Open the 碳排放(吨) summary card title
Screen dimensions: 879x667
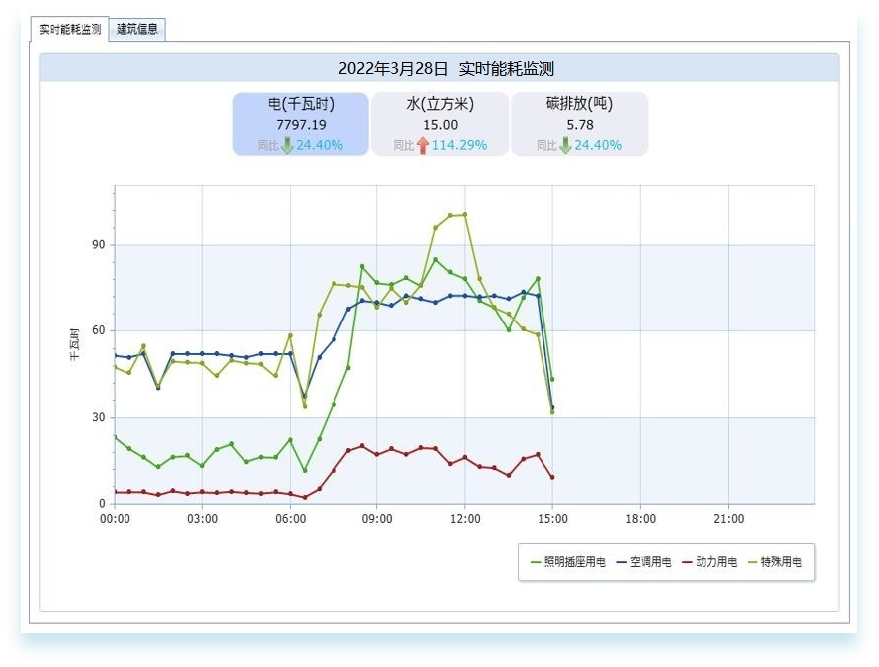(x=579, y=104)
